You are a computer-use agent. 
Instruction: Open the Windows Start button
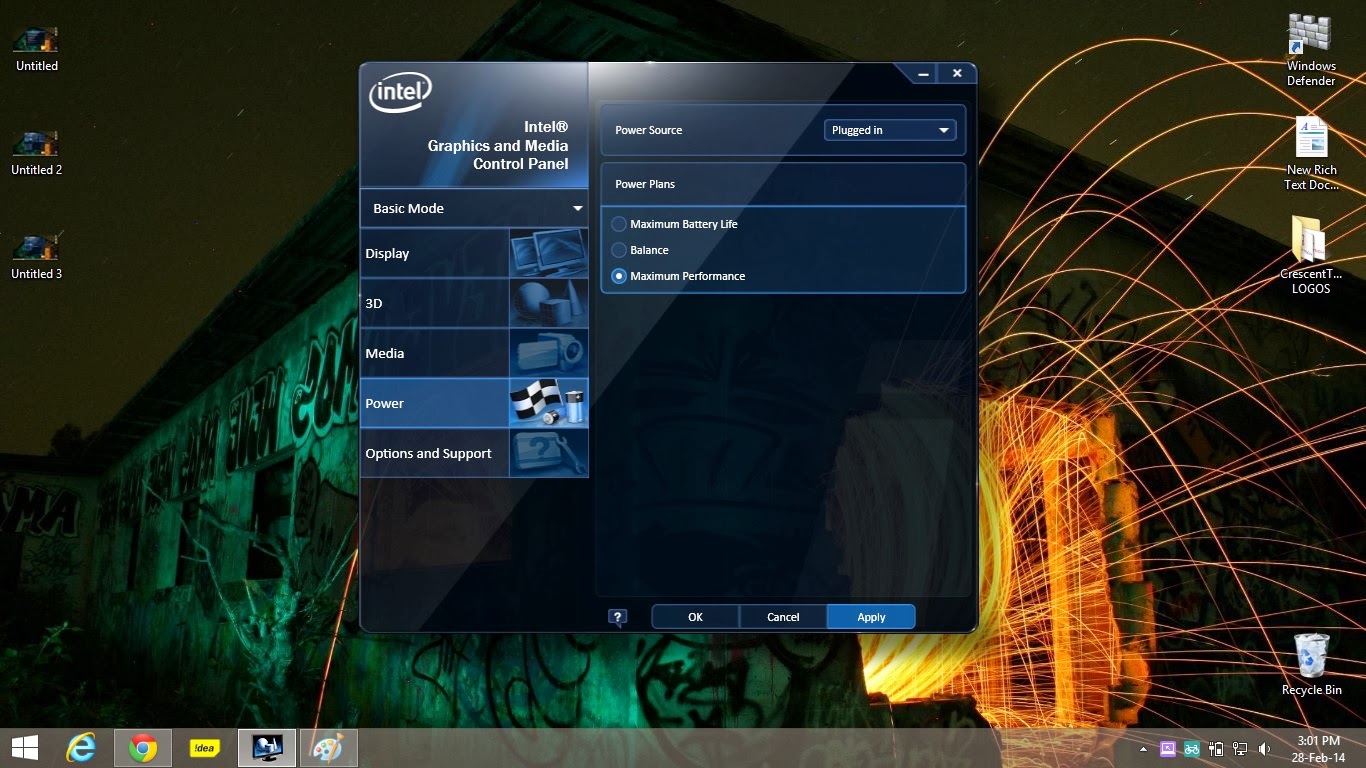pos(25,748)
